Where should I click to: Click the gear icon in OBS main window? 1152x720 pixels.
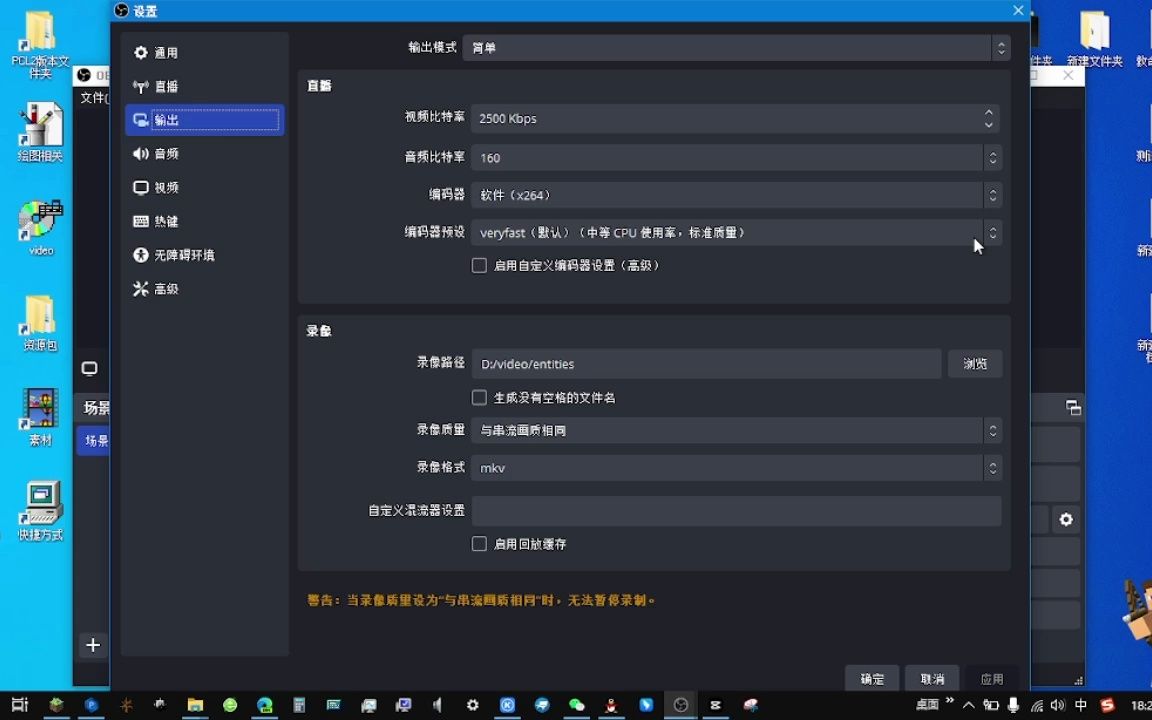(x=1066, y=519)
